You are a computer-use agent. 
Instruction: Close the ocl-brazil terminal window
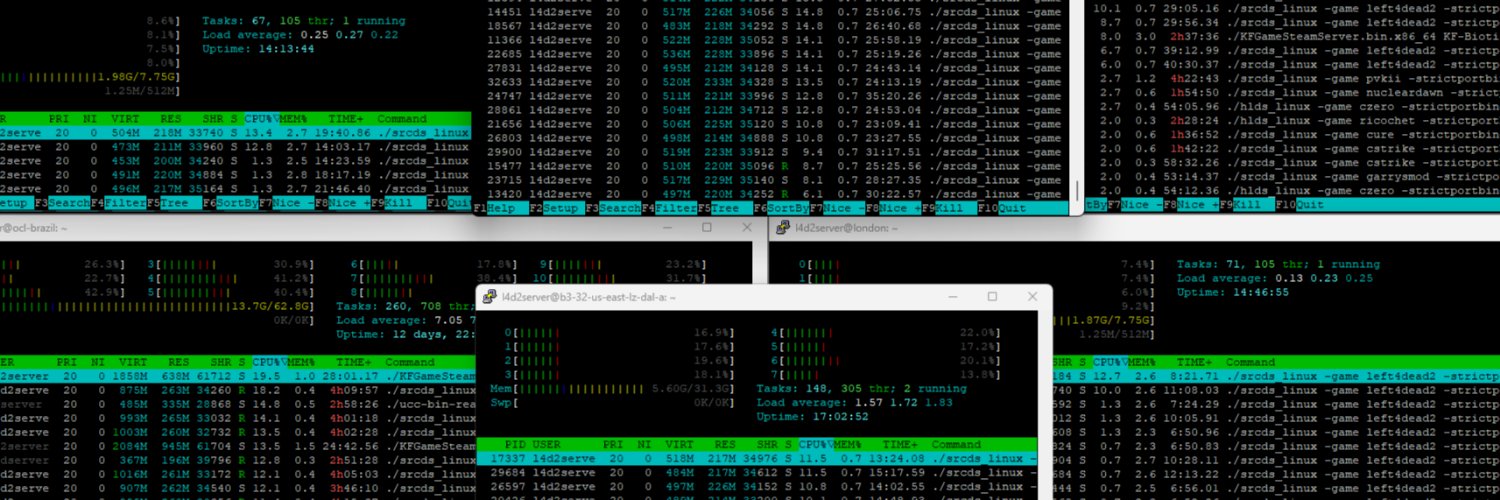tap(745, 228)
